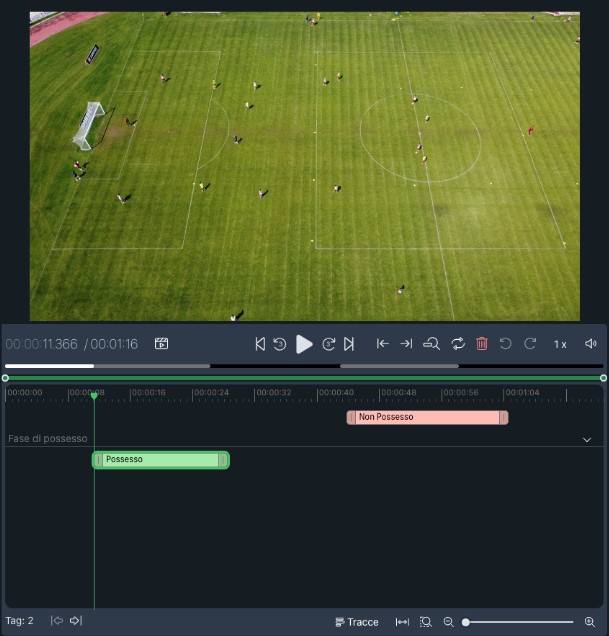
Task: Zoom timeline to selection icon
Action: (426, 622)
